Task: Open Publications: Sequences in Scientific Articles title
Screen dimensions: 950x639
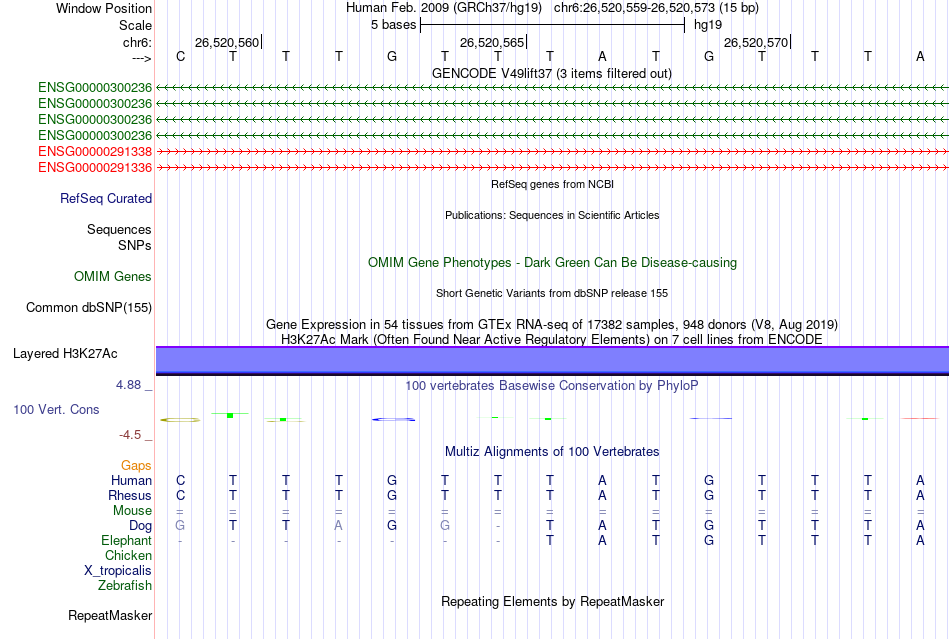Action: (x=552, y=215)
